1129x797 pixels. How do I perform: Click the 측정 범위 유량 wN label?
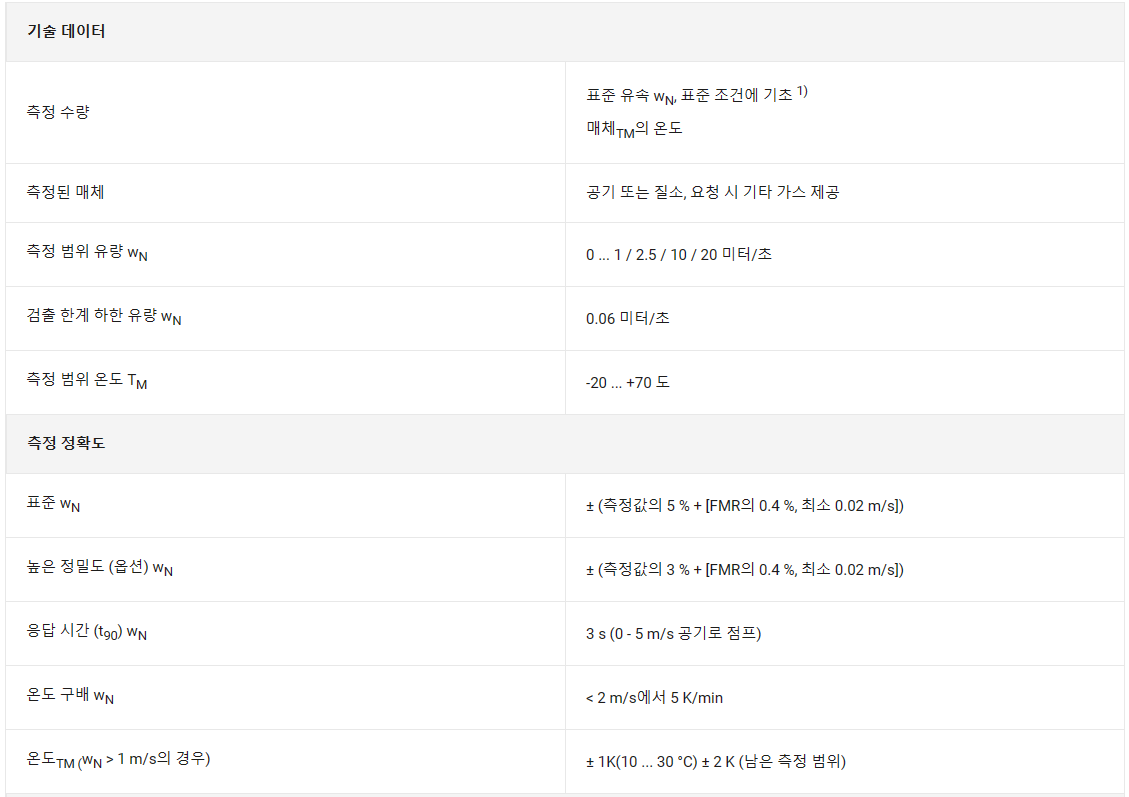(x=88, y=254)
